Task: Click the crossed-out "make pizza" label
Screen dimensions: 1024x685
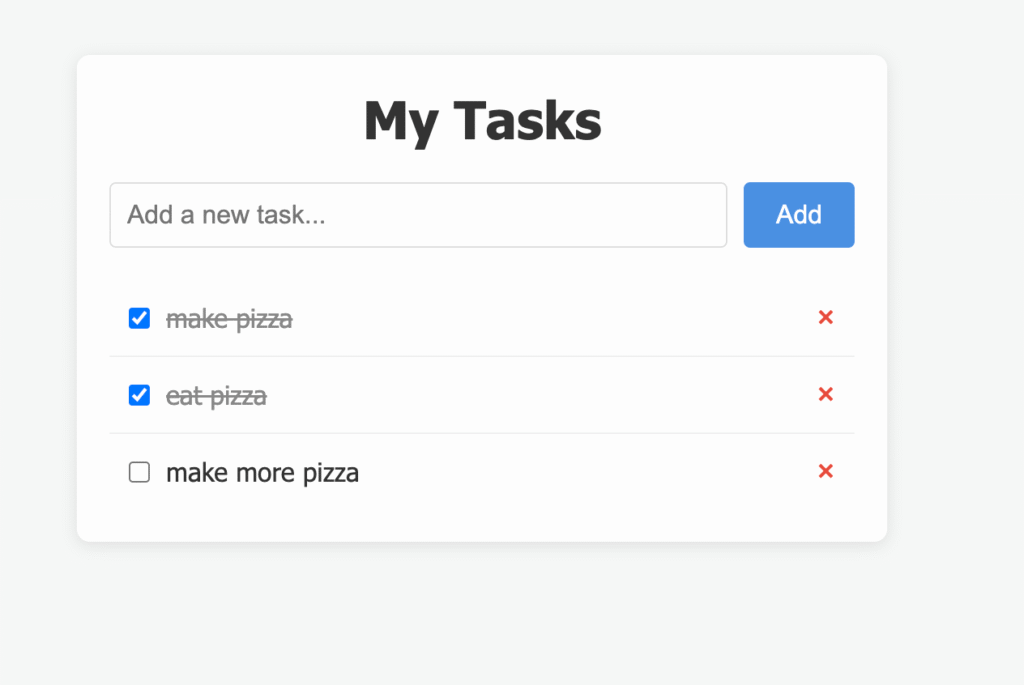Action: tap(229, 320)
